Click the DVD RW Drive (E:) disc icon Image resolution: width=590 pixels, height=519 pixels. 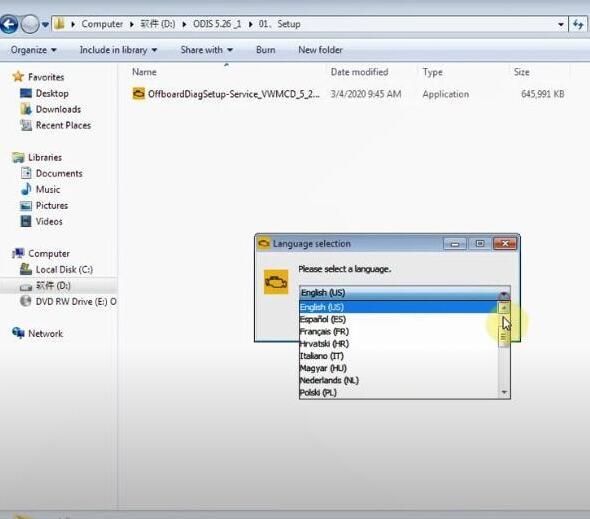click(26, 301)
